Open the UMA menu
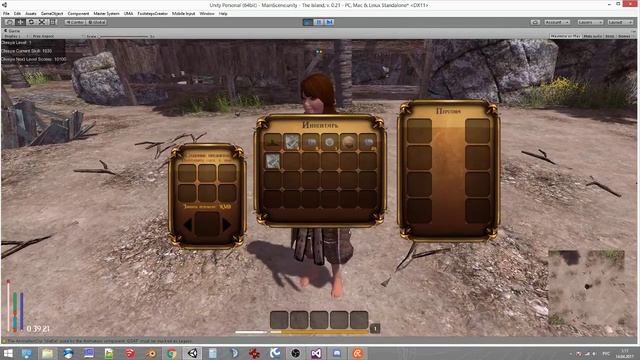This screenshot has width=640, height=360. [x=128, y=13]
